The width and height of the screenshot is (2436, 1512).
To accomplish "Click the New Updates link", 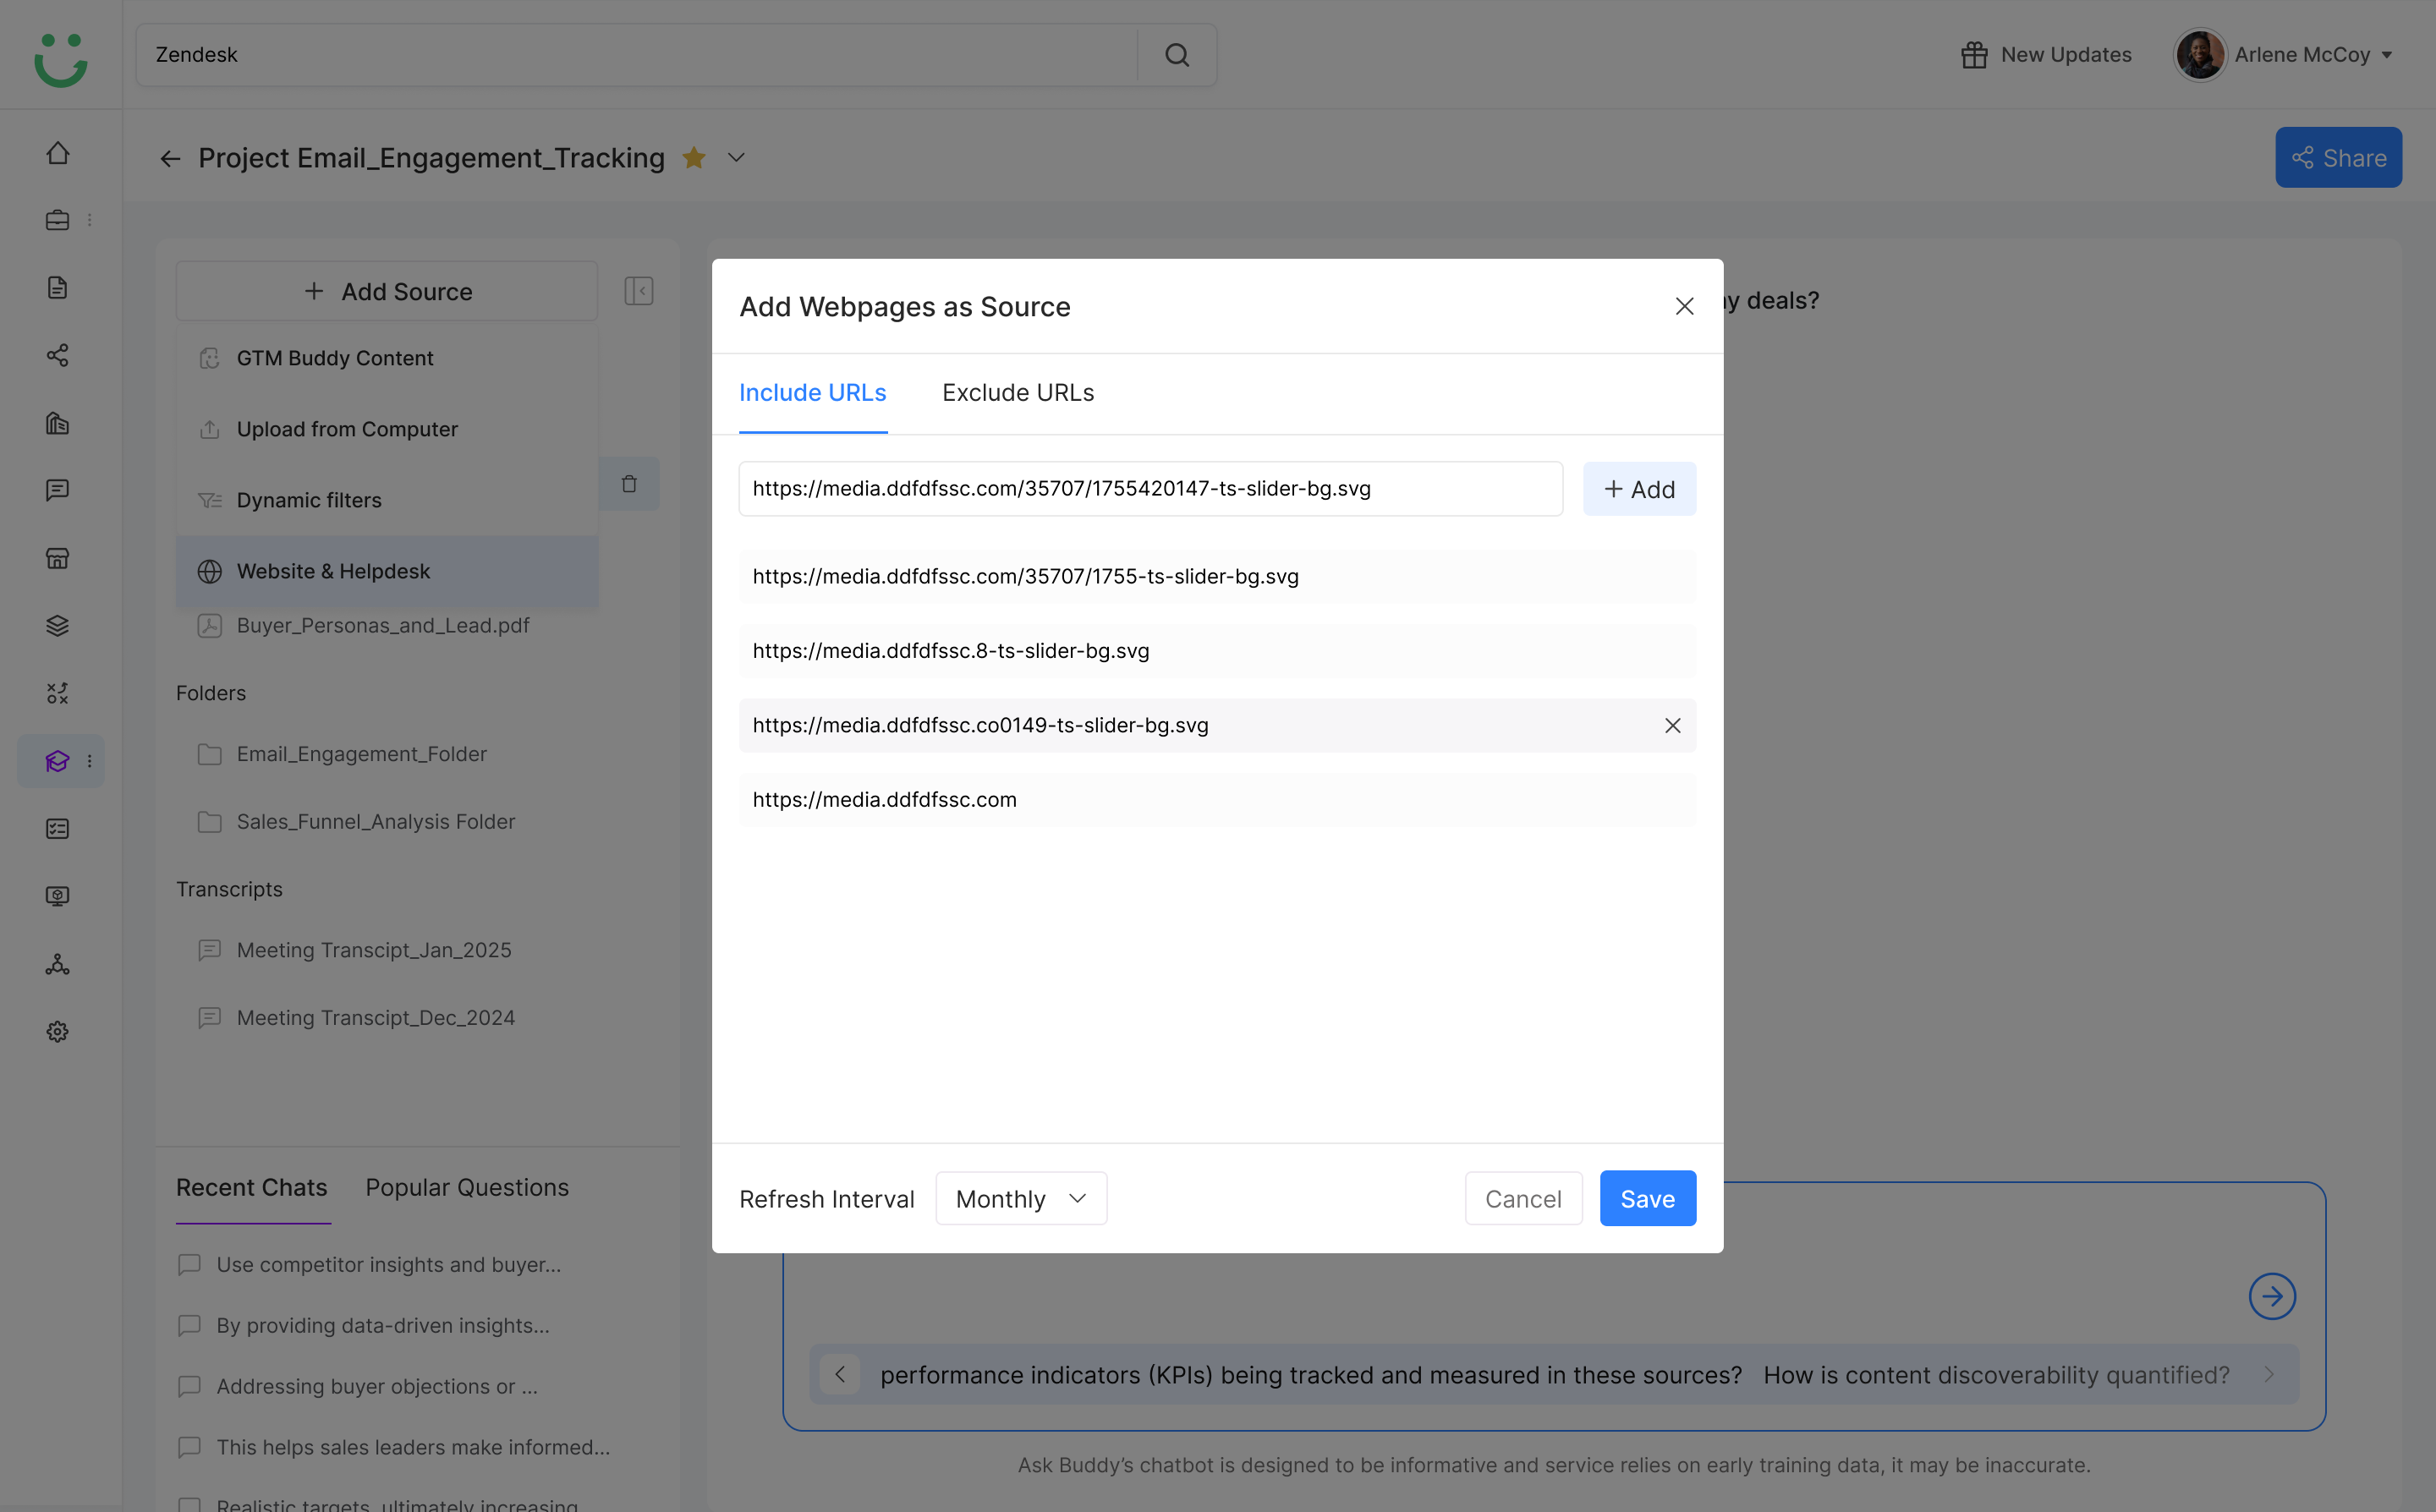I will (2066, 55).
